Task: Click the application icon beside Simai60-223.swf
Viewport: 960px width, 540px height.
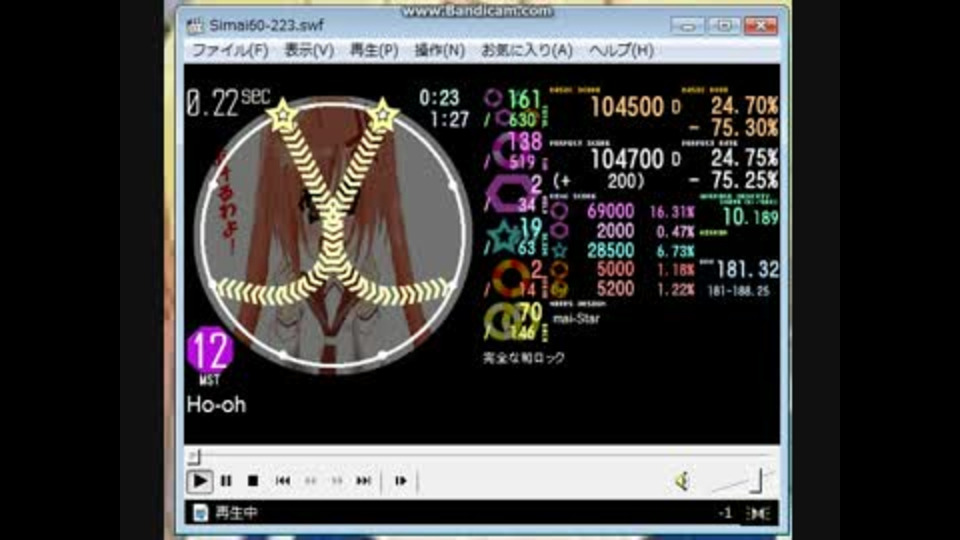Action: [x=195, y=26]
